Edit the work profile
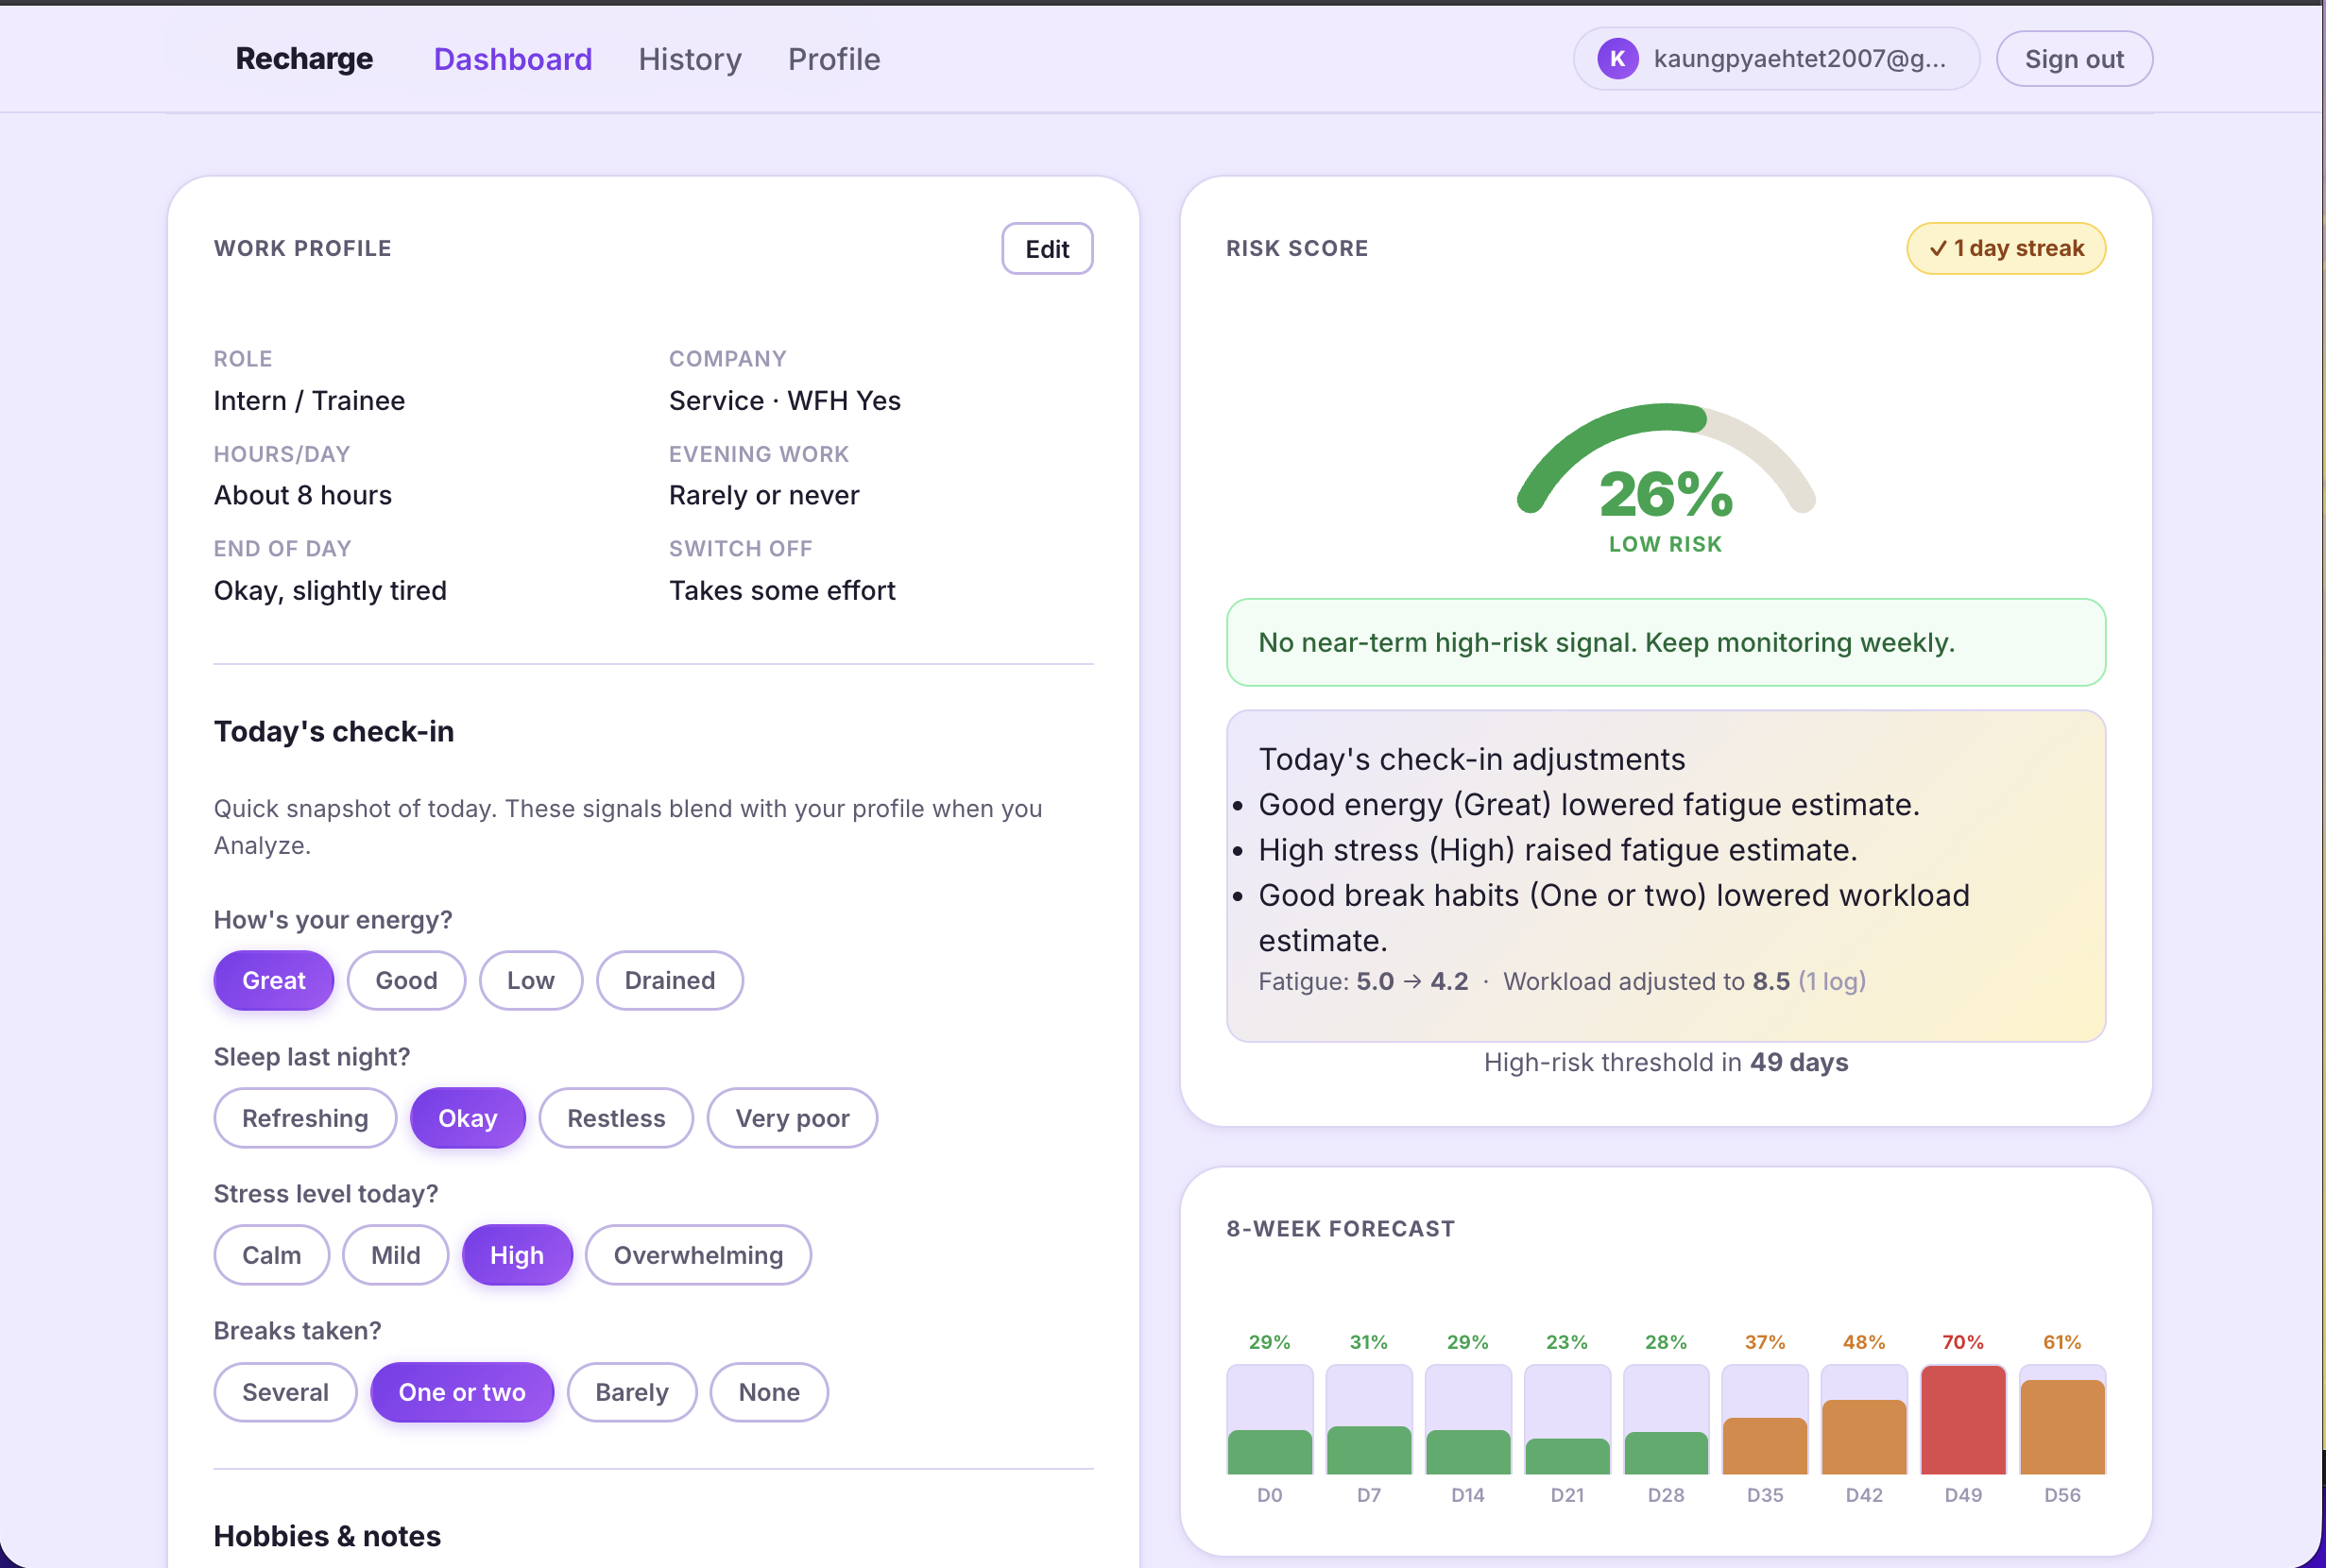This screenshot has height=1568, width=2326. (x=1047, y=249)
